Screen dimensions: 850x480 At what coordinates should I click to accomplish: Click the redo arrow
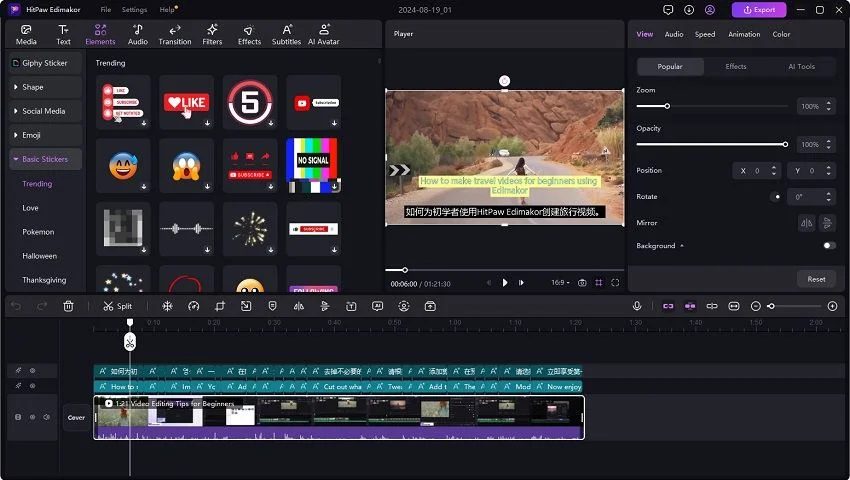(42, 306)
